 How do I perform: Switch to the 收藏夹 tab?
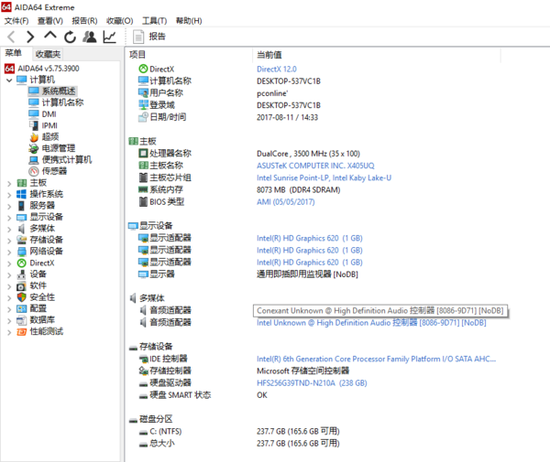[48, 54]
